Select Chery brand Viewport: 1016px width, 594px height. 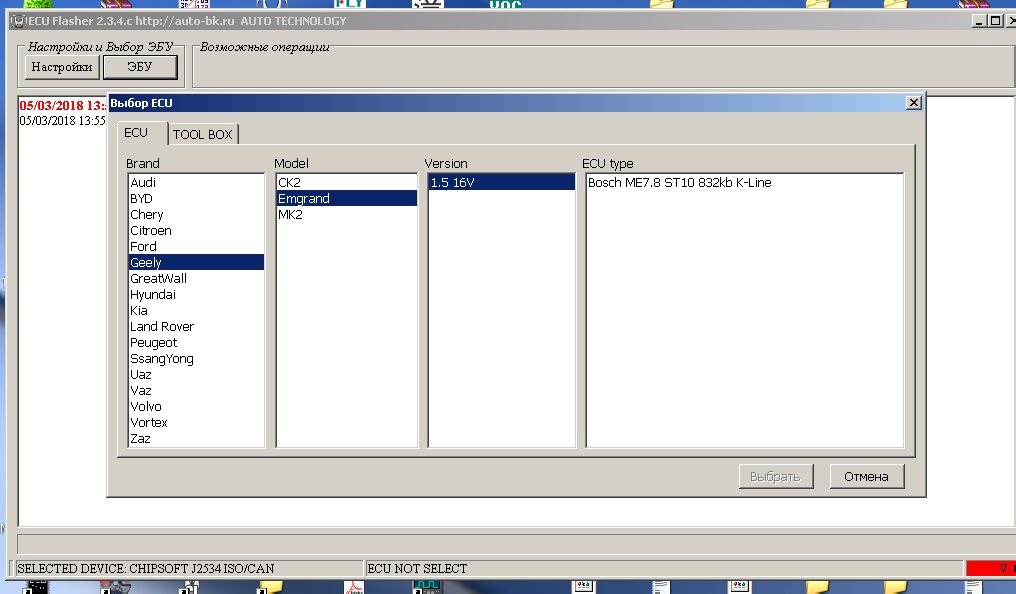[196, 214]
